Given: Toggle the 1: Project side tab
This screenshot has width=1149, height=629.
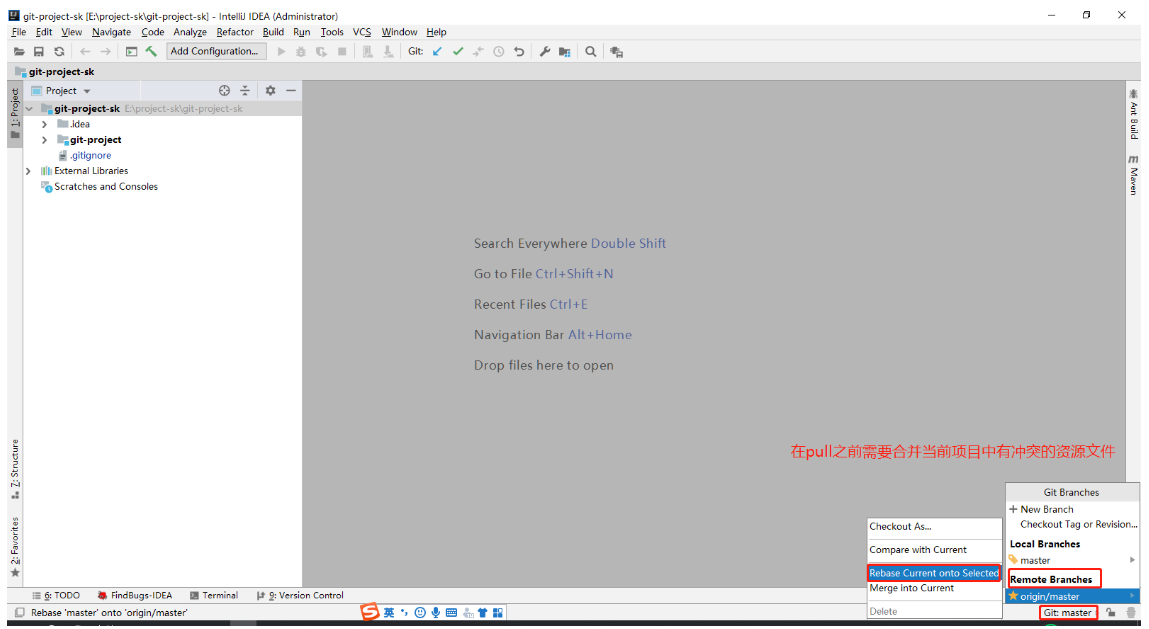Looking at the screenshot, I should pos(15,114).
